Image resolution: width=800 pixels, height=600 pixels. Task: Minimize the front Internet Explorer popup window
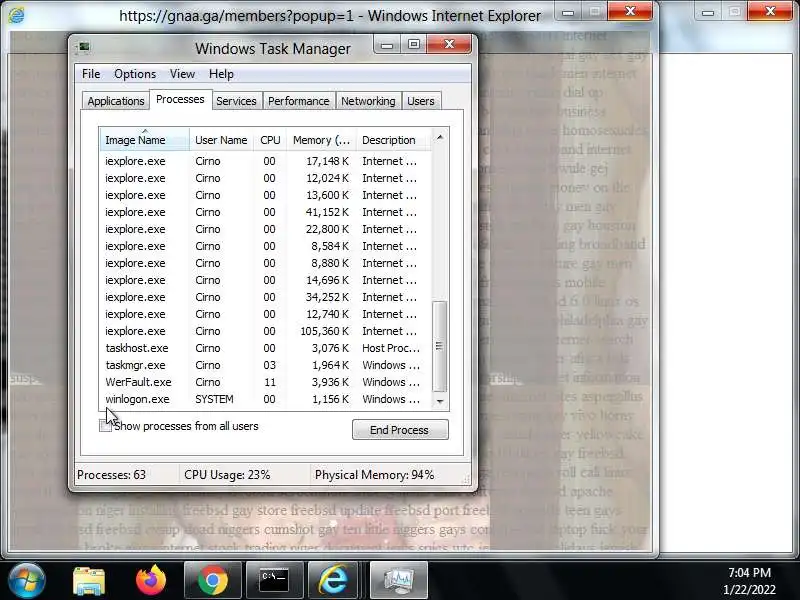pos(568,12)
